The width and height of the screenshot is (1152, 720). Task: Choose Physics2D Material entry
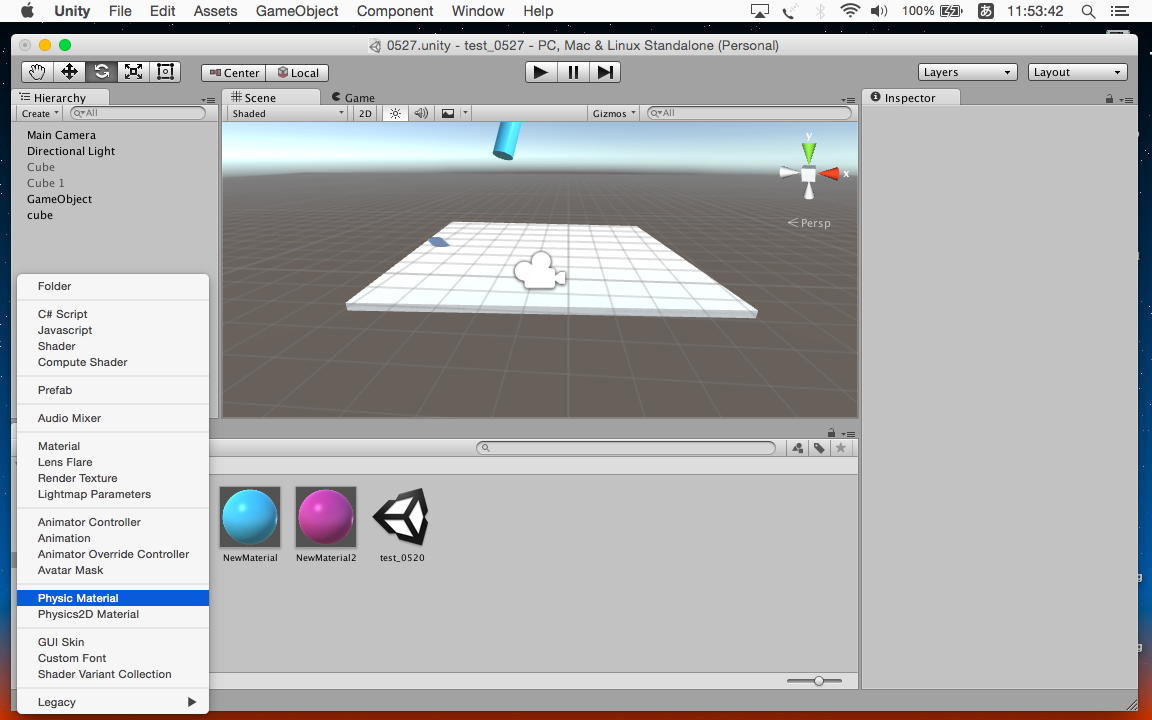click(x=113, y=614)
